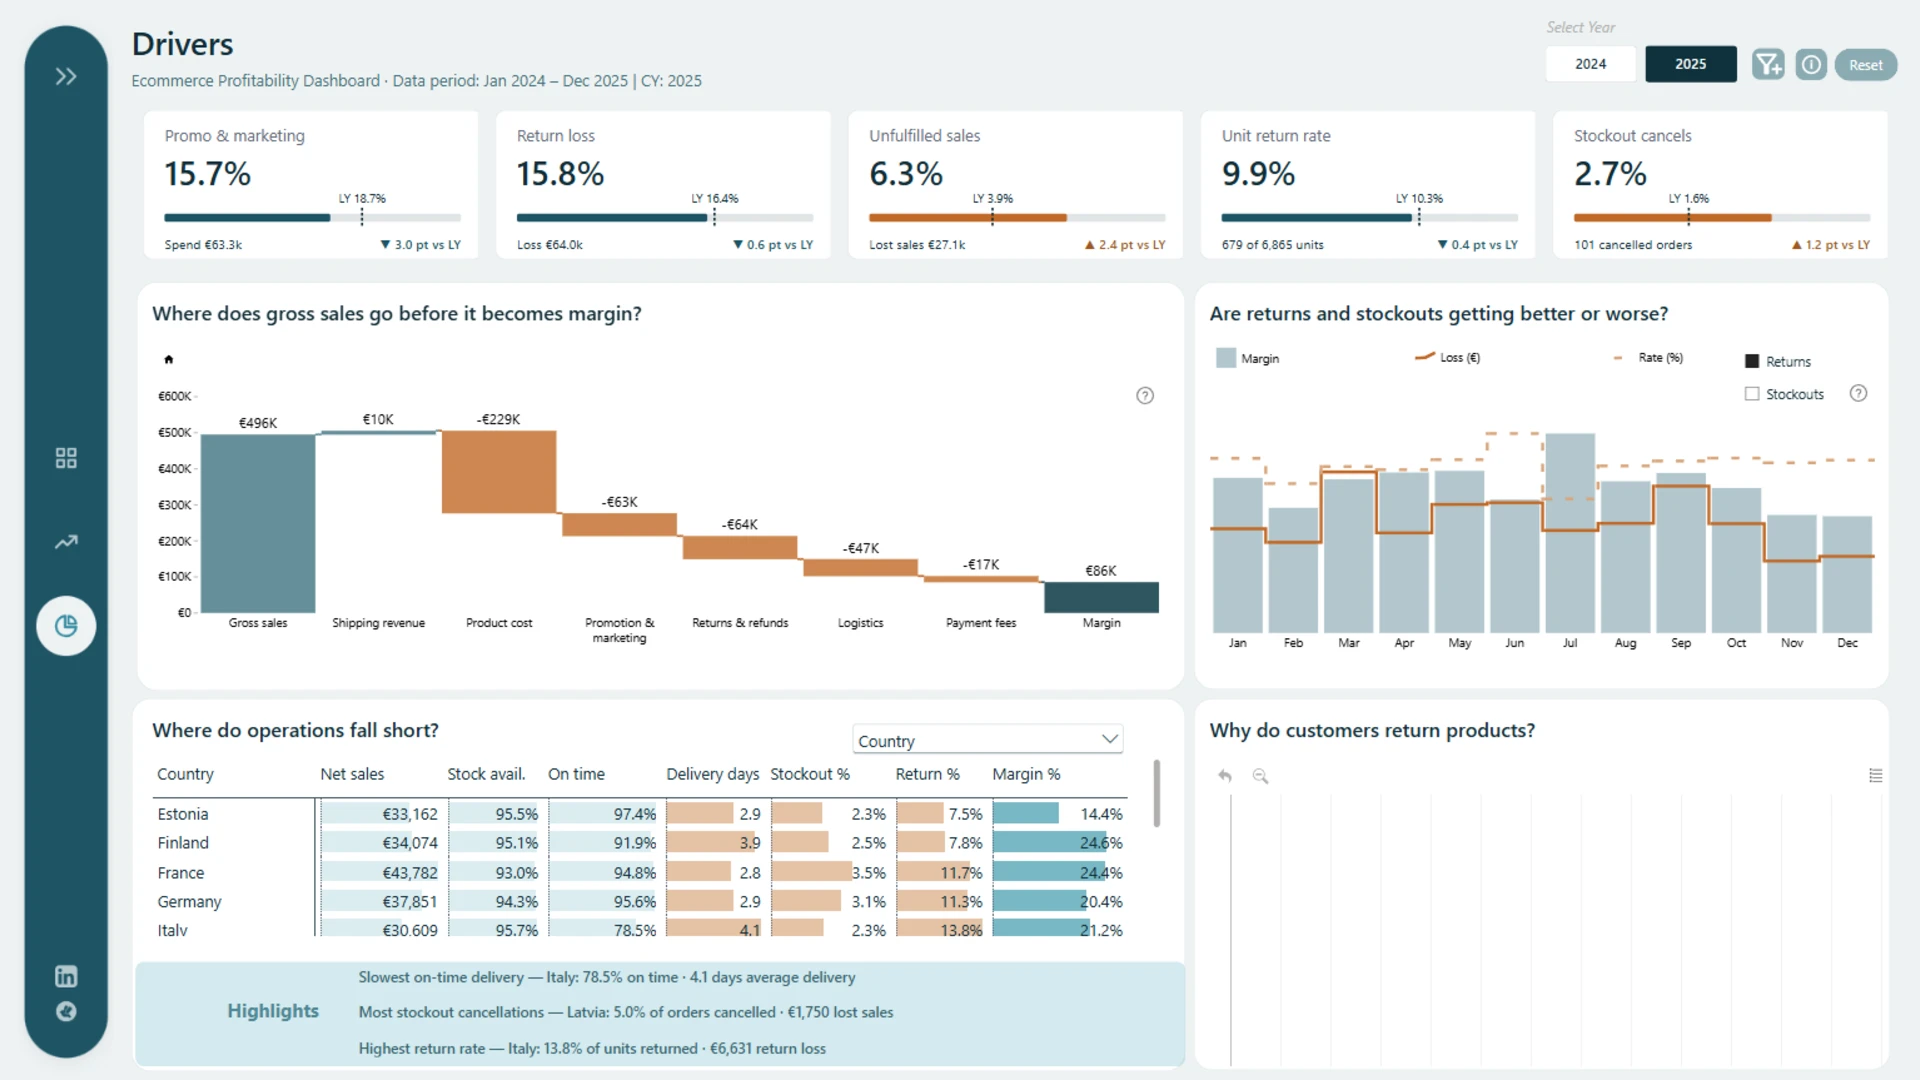Open the help icon next to Stockouts

(1858, 394)
